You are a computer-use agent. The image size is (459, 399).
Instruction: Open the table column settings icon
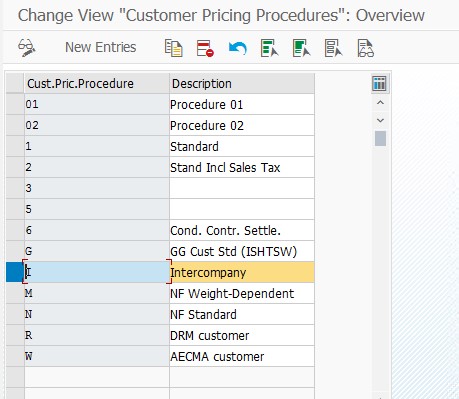coord(379,83)
